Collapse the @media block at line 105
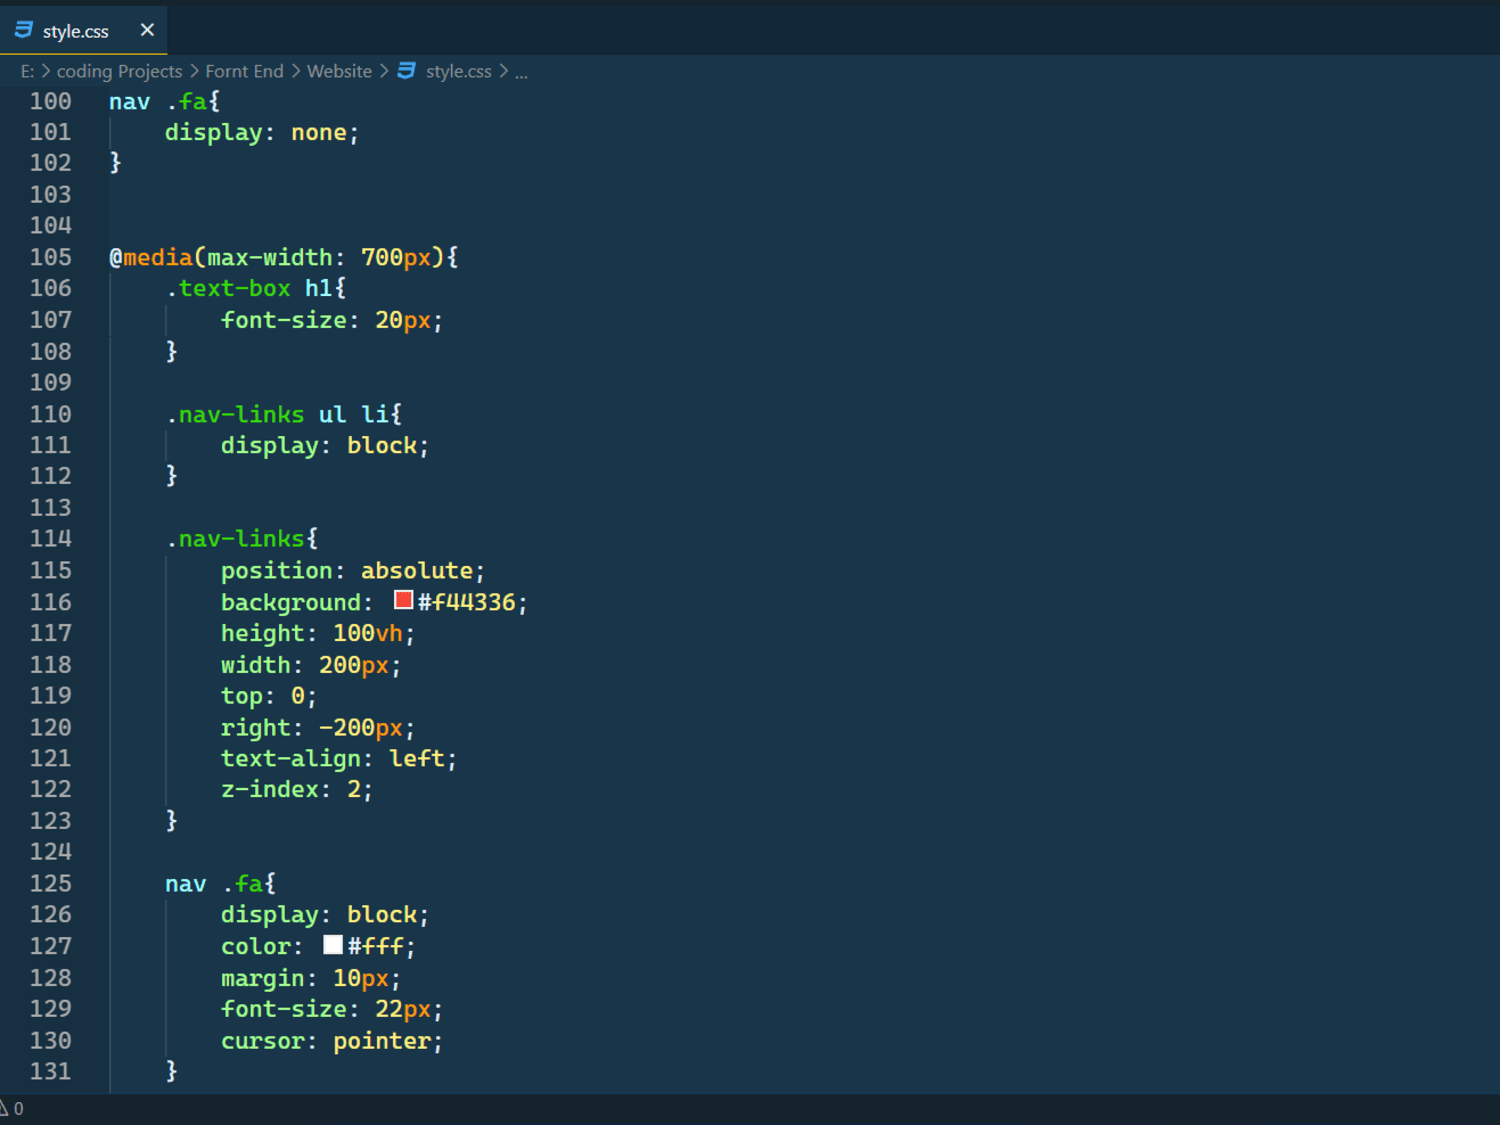 click(92, 257)
